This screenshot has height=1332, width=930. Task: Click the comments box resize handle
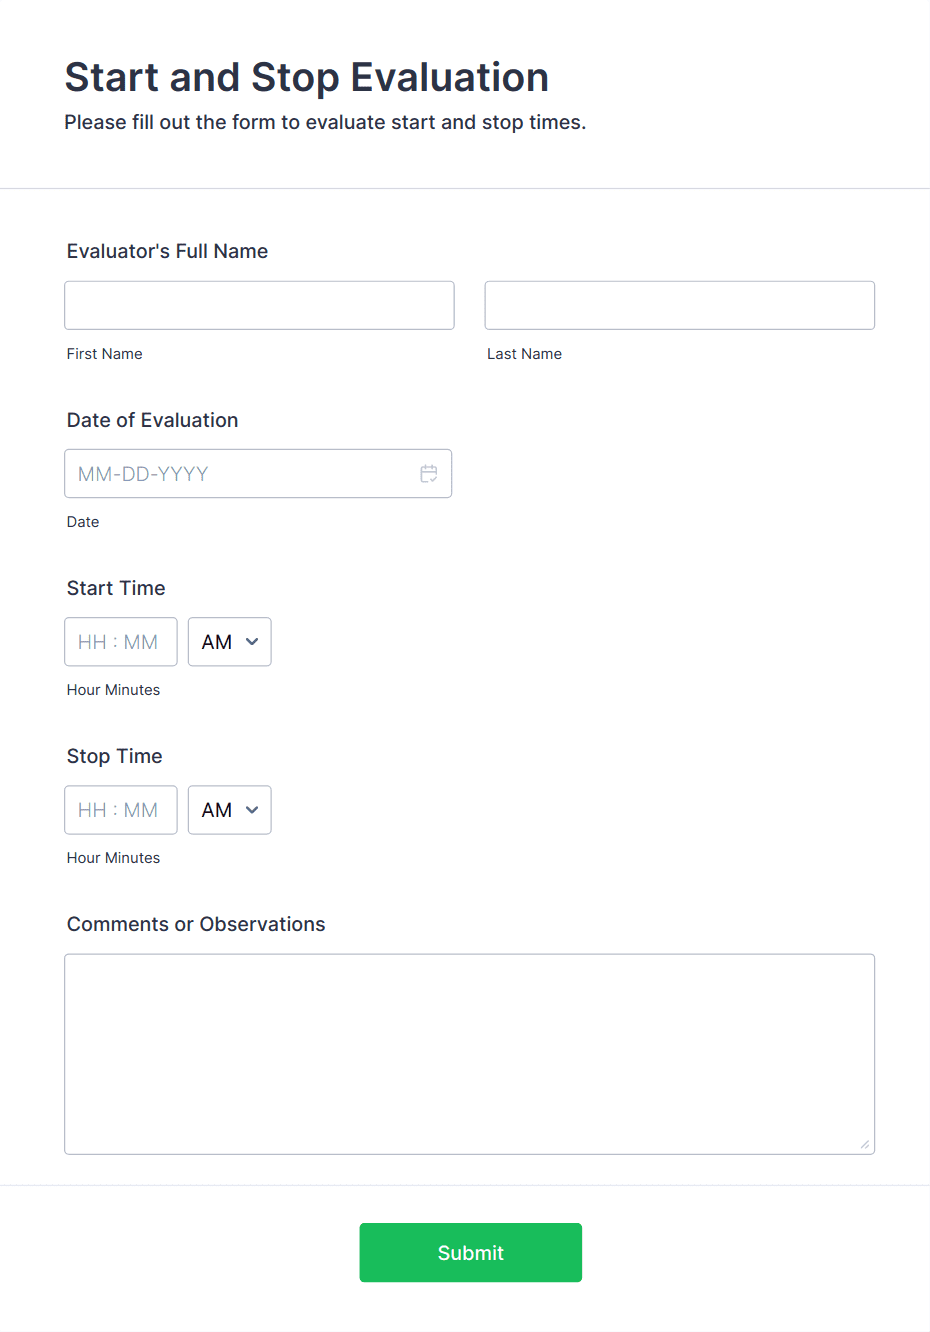pos(864,1144)
